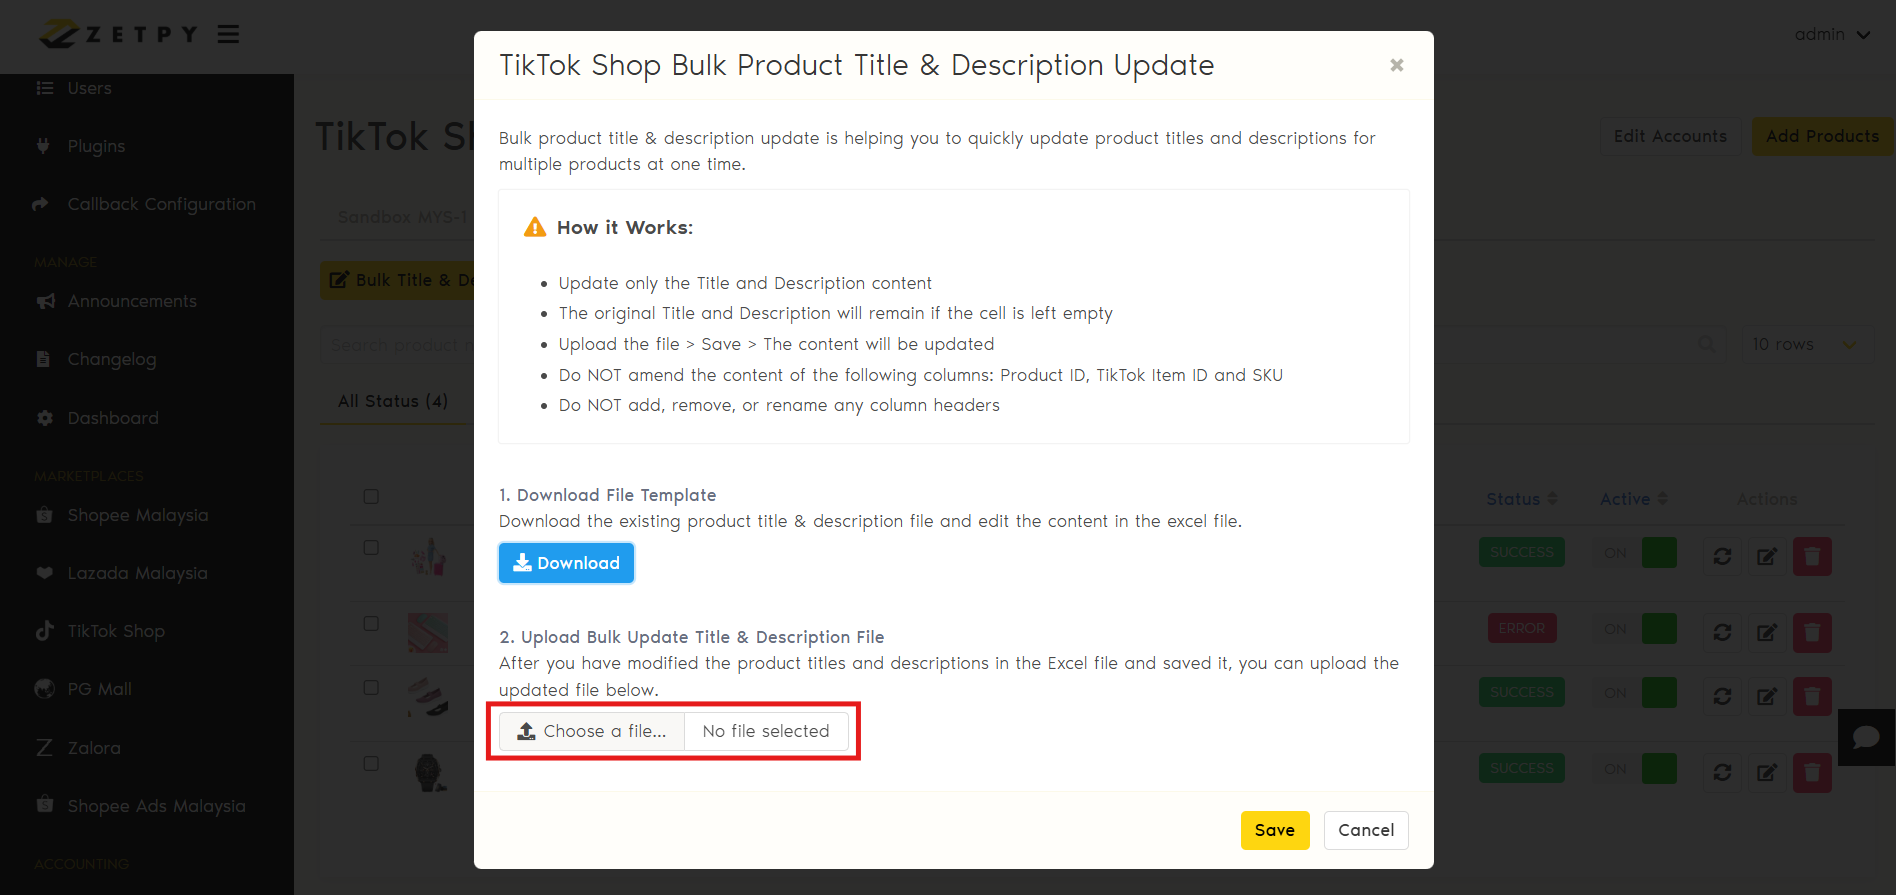Open the admin user dropdown
This screenshot has width=1896, height=895.
(x=1832, y=35)
